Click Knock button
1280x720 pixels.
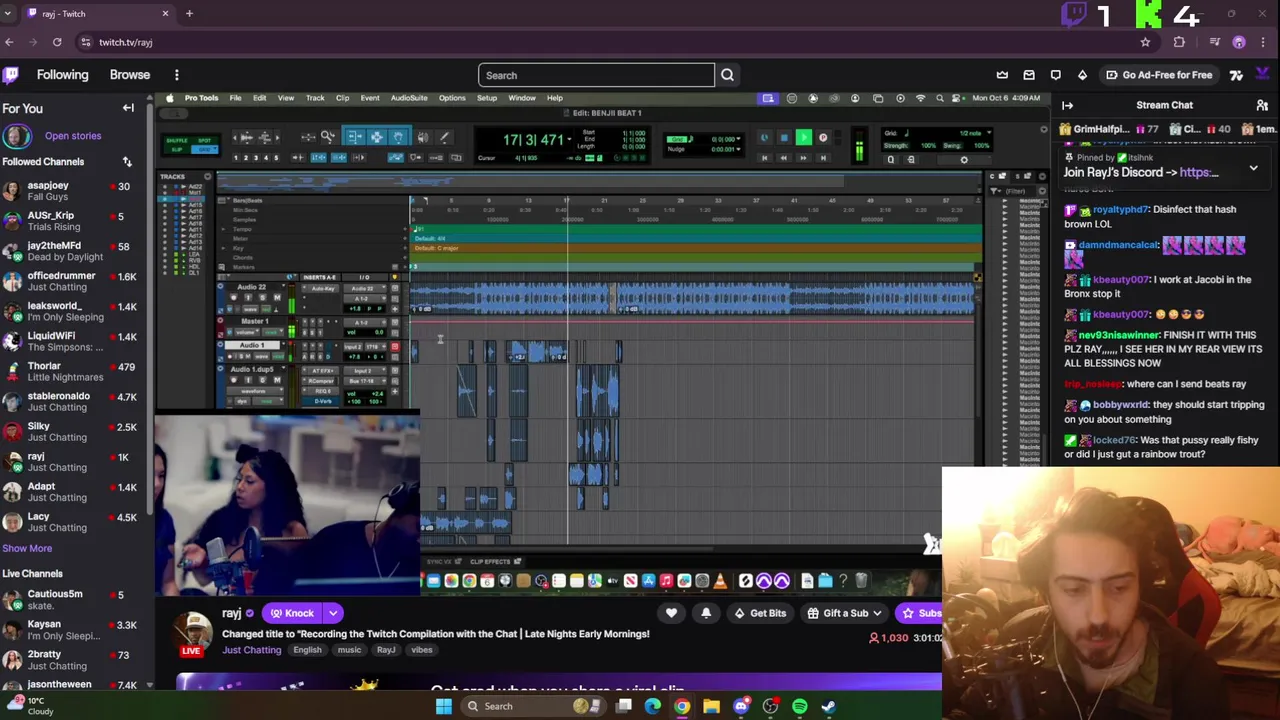pos(291,613)
